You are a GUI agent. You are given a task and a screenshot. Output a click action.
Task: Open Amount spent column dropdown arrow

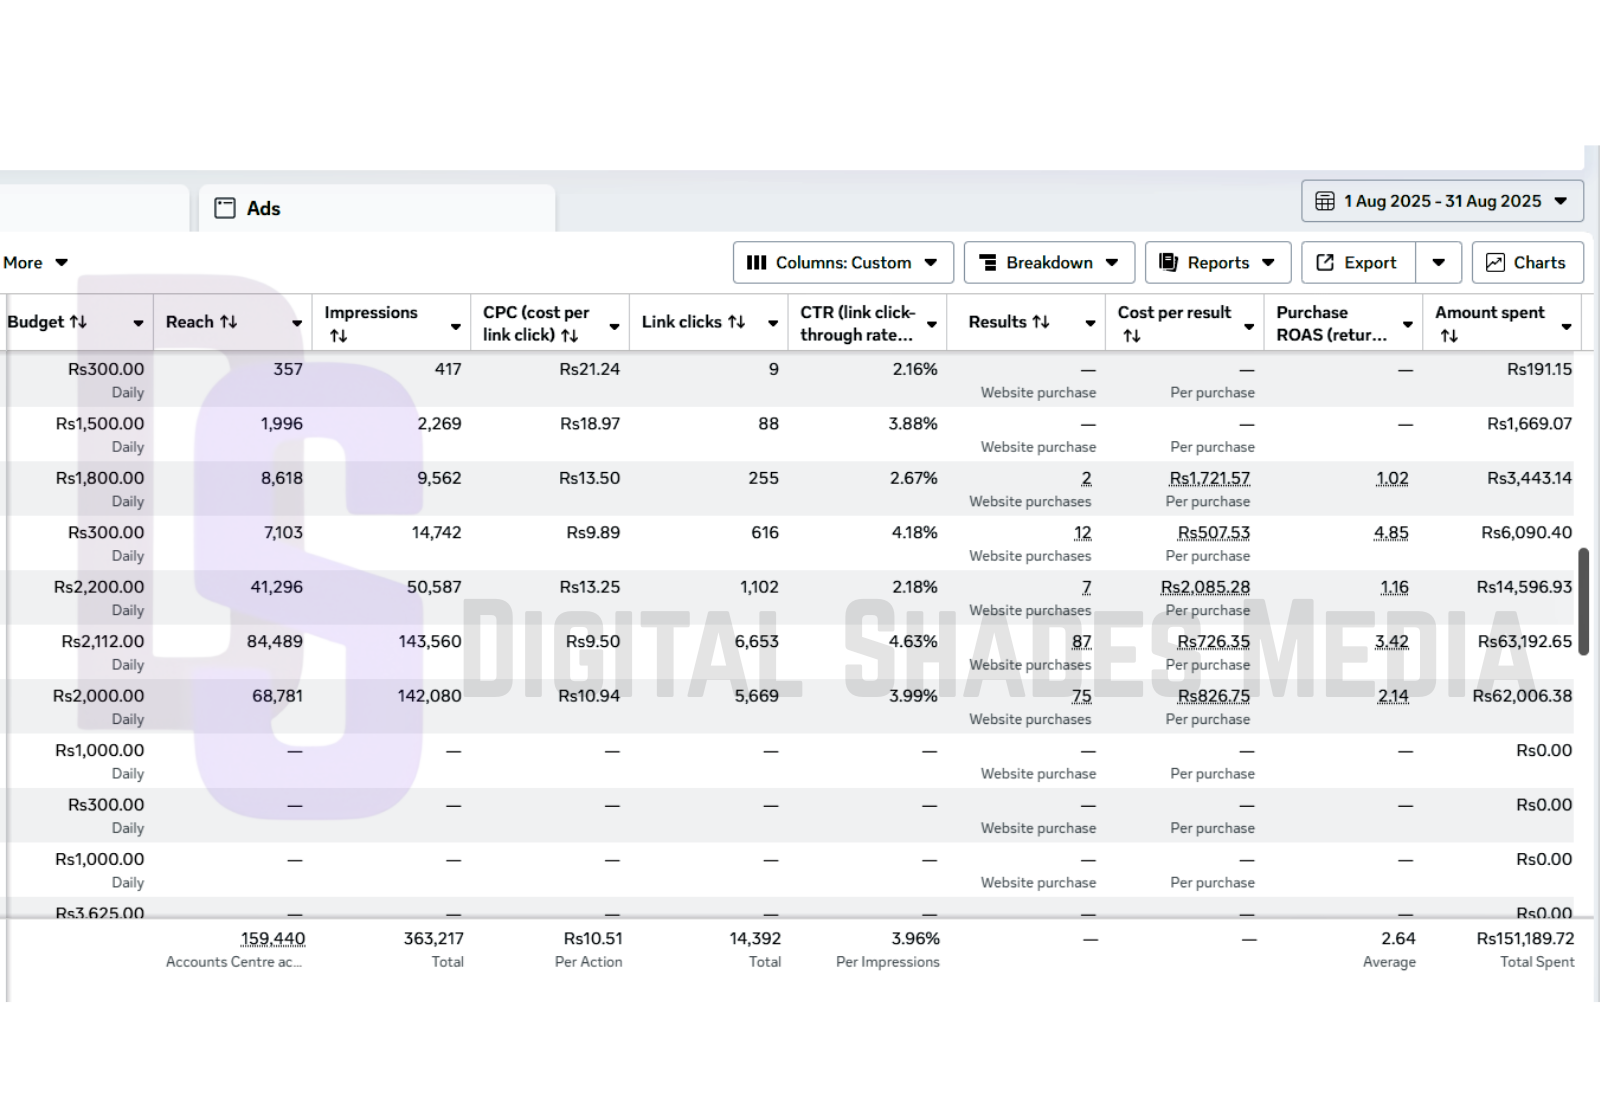[1566, 326]
